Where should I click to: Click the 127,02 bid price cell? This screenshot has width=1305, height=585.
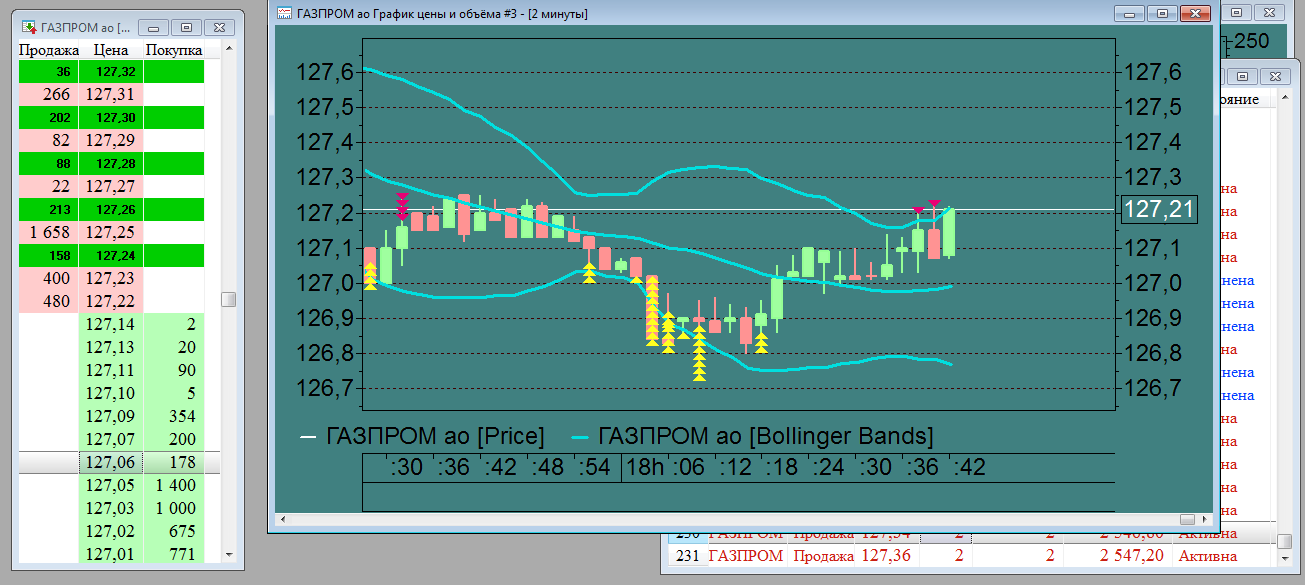tap(111, 531)
